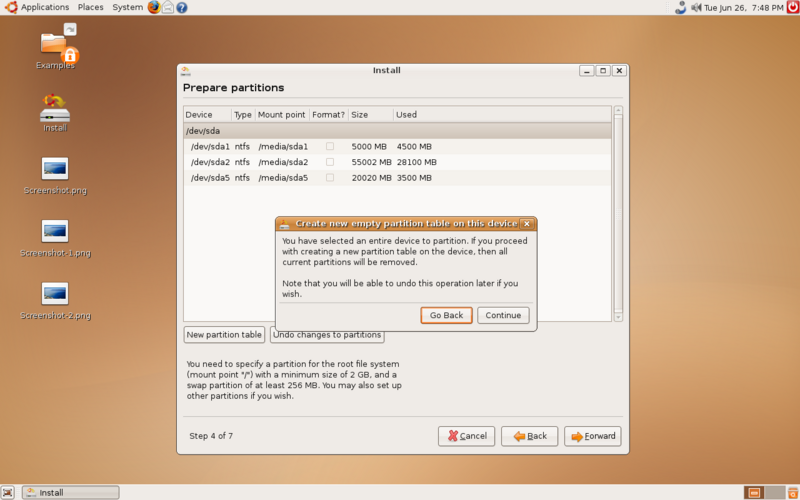Screen dimensions: 800x500
Task: Open the Firefox browser launcher icon
Action: [154, 7]
